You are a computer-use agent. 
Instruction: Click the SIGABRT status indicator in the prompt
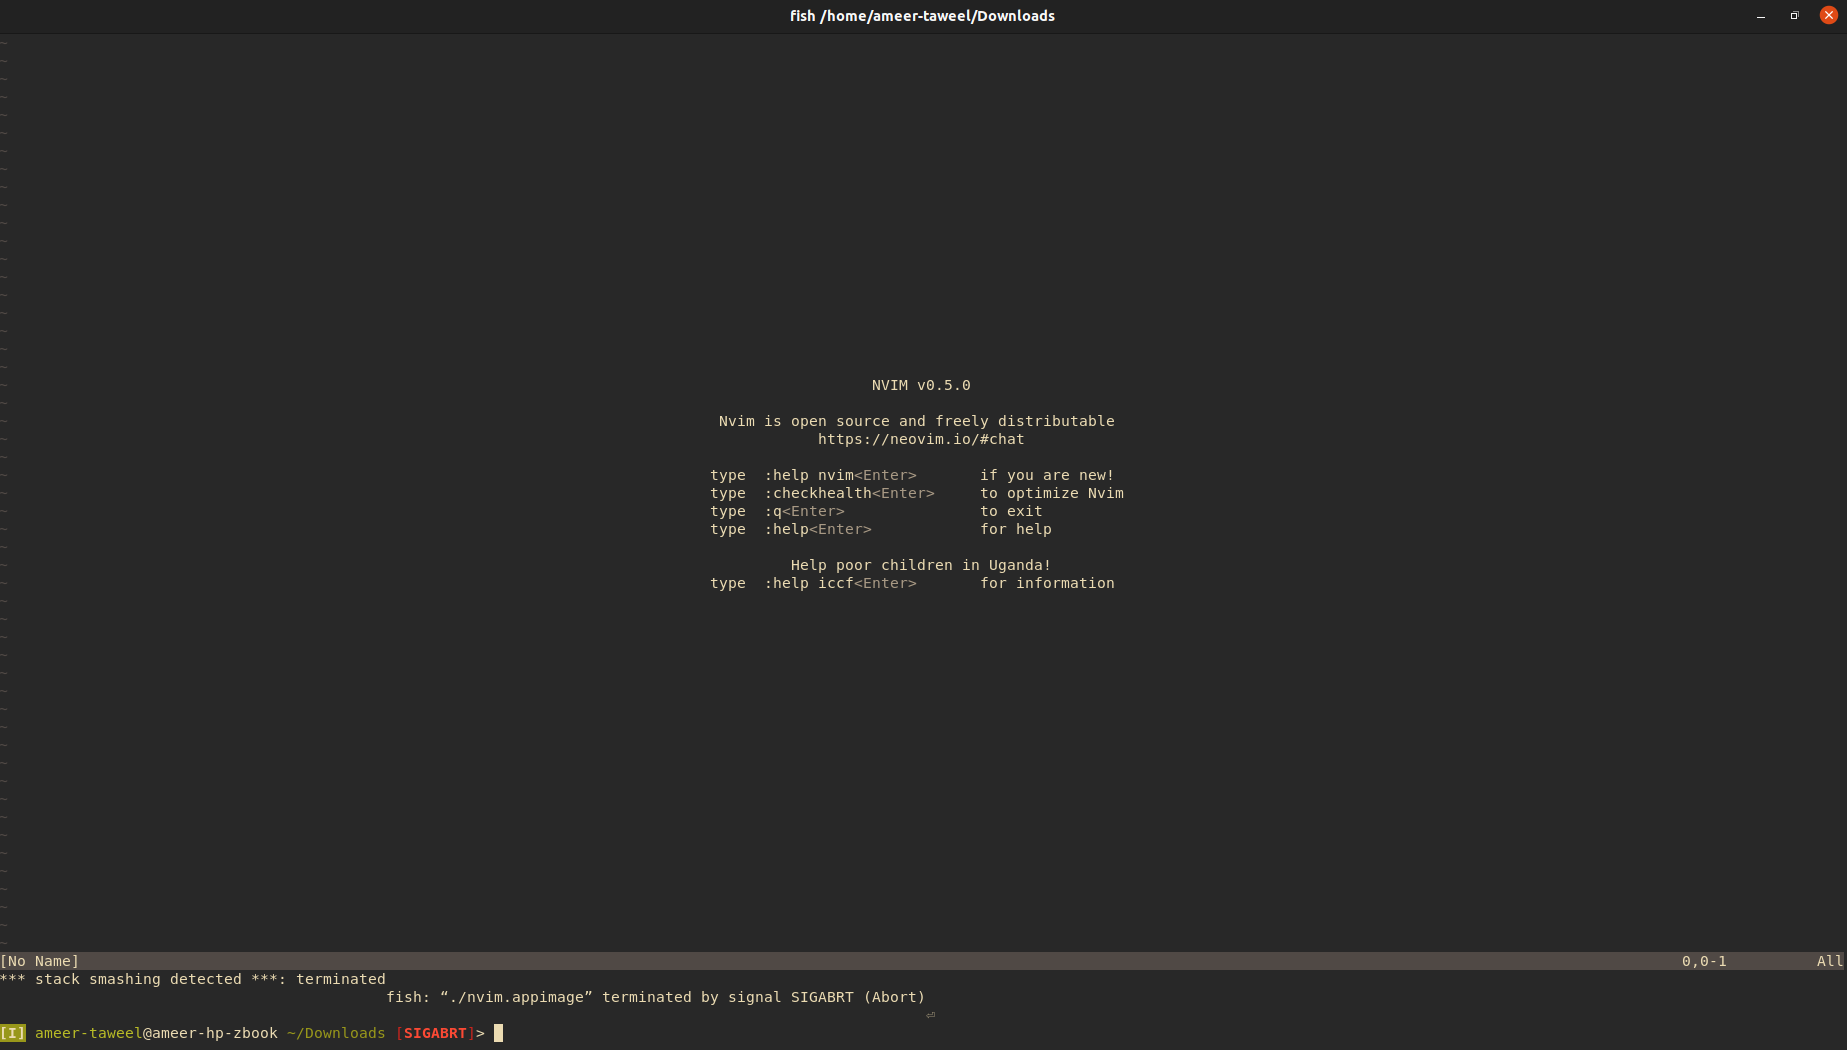[435, 1033]
